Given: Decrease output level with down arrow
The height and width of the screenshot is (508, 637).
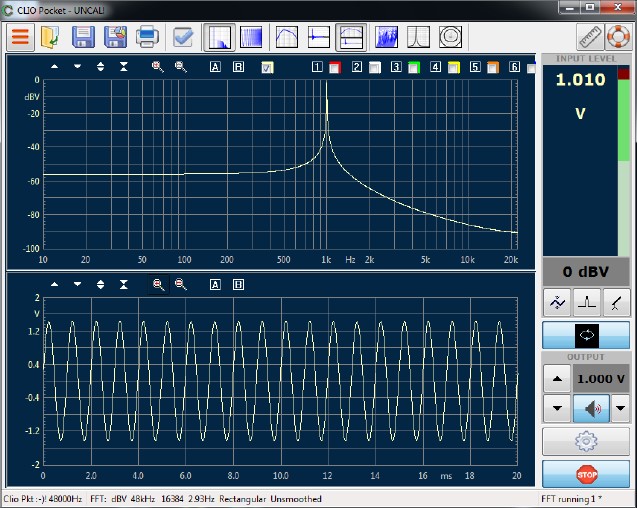Looking at the screenshot, I should point(557,408).
